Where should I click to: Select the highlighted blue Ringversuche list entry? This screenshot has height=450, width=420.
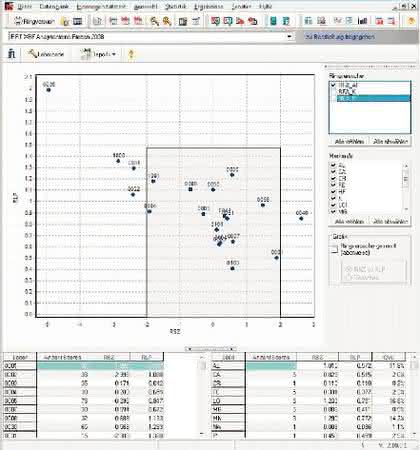point(373,98)
